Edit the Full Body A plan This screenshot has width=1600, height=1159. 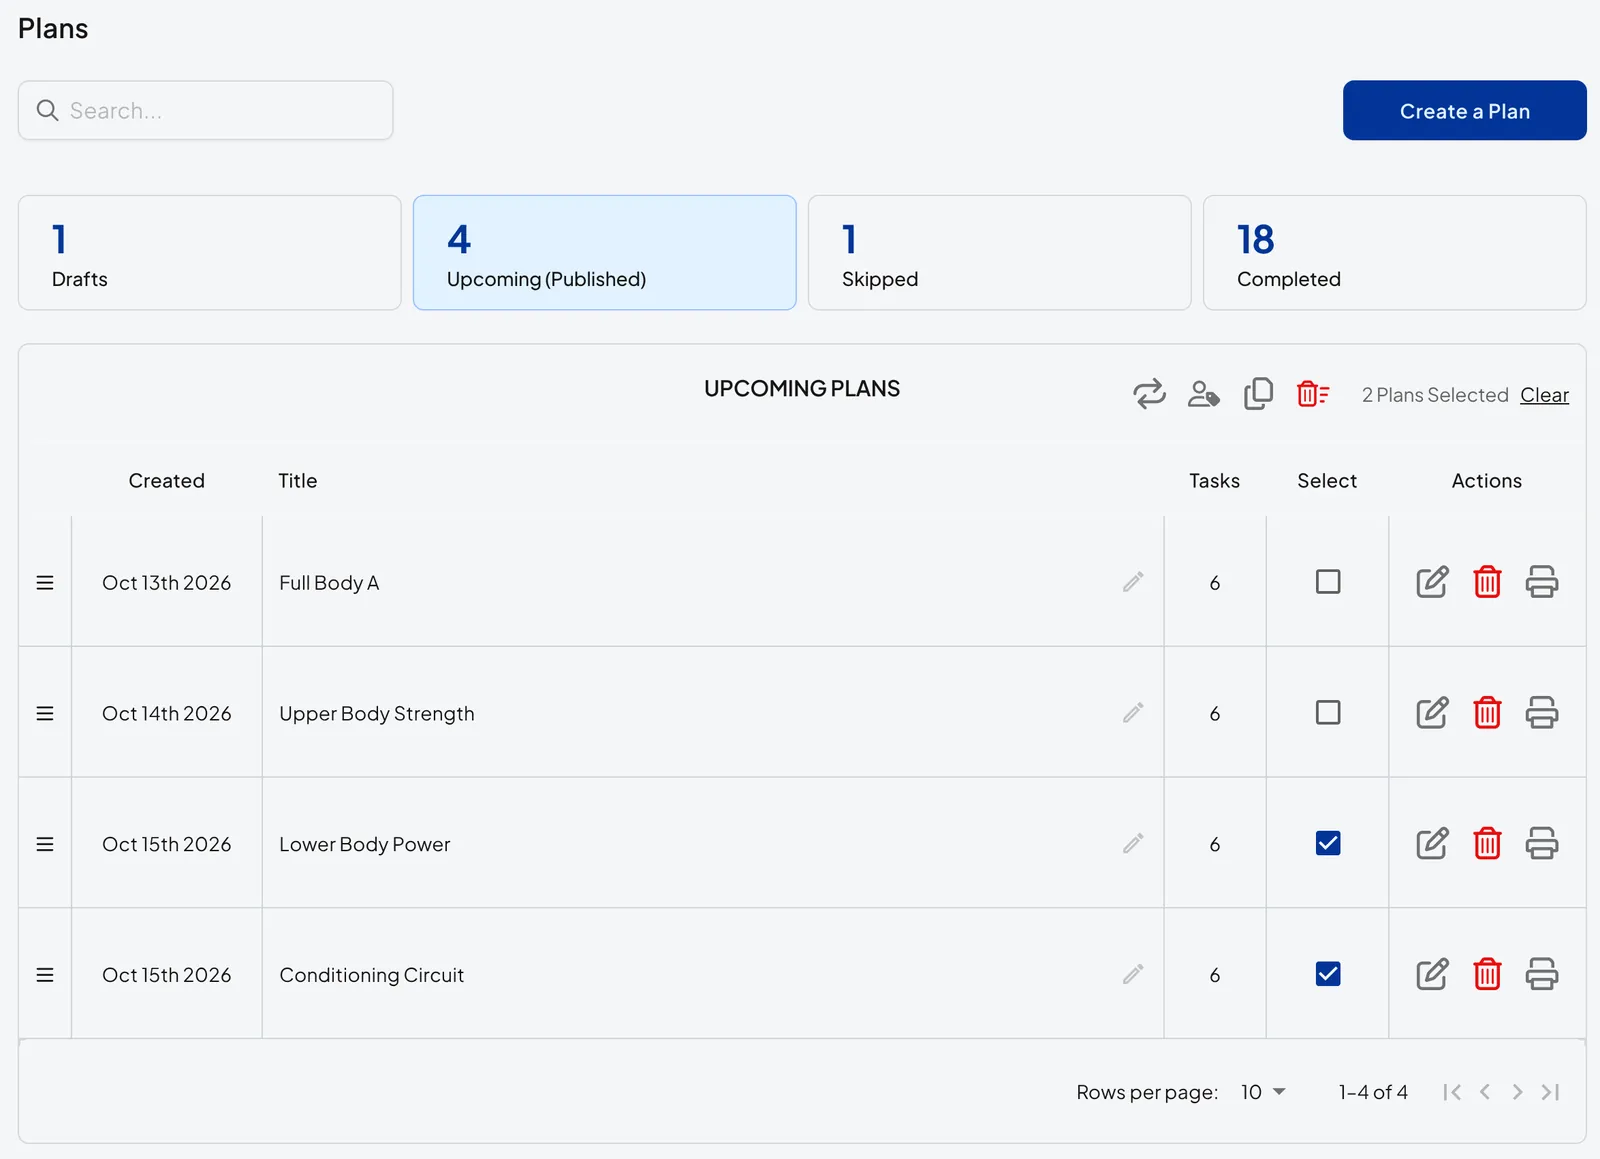[1432, 582]
